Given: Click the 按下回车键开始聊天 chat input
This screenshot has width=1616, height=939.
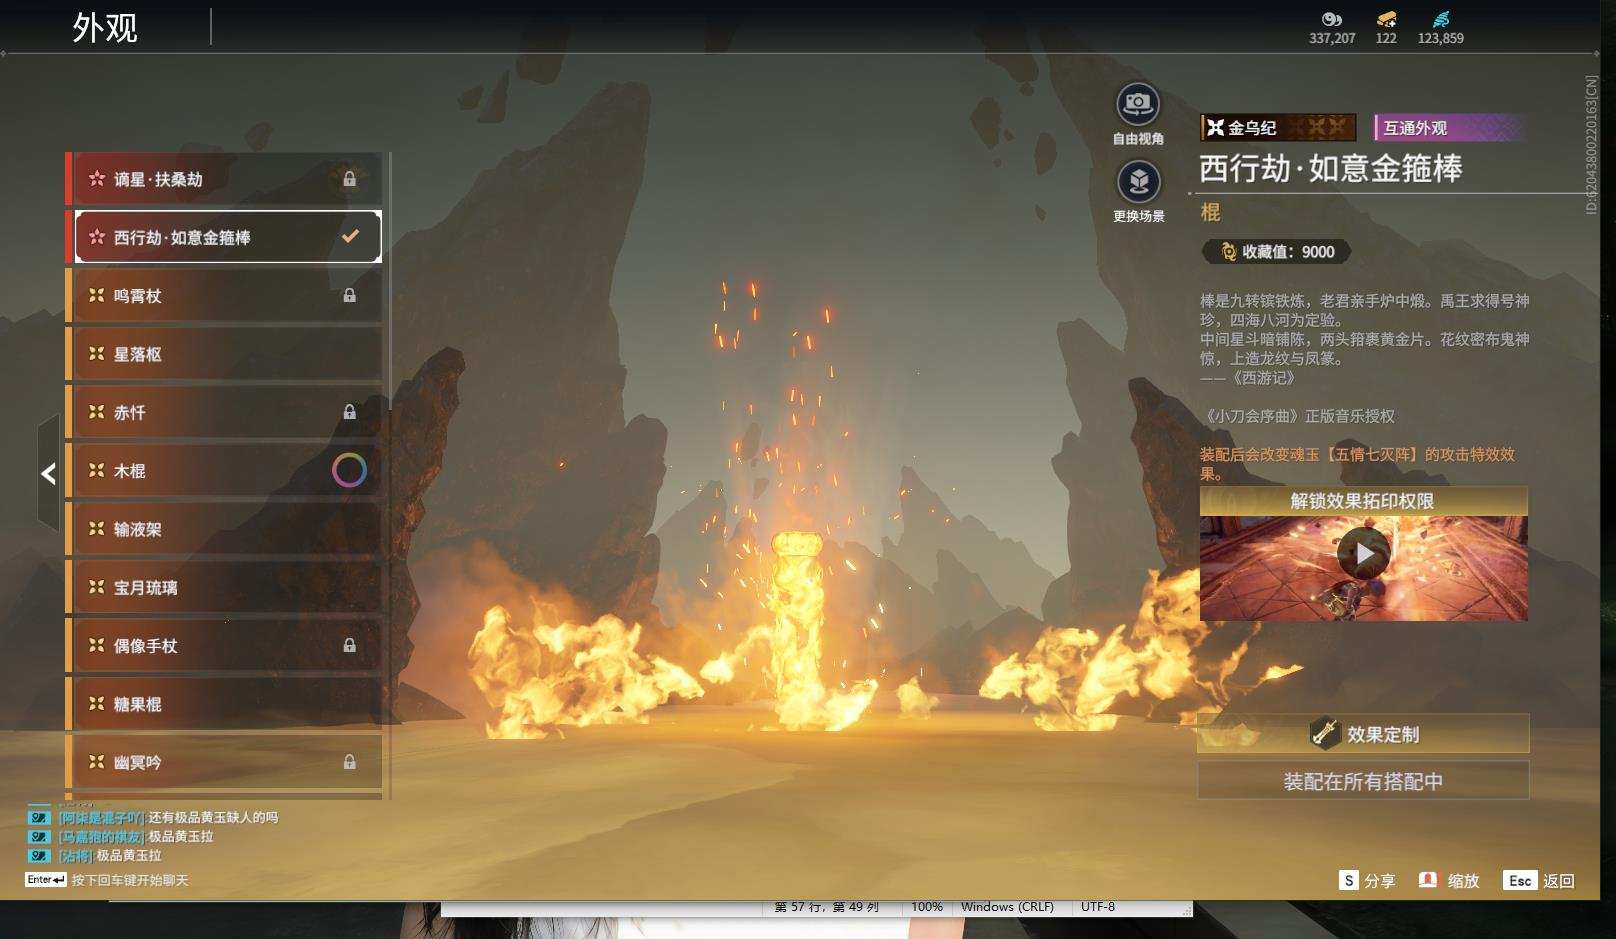Looking at the screenshot, I should (130, 880).
